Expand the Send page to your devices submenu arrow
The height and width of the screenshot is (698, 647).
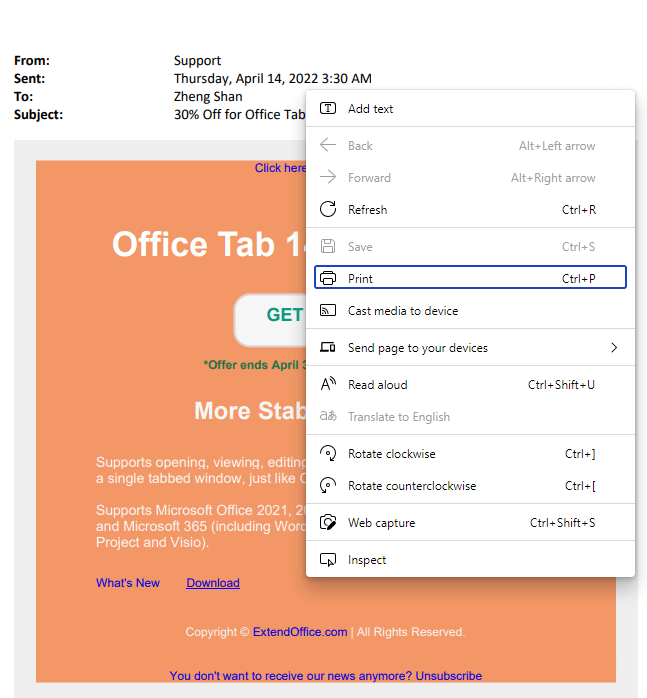point(614,347)
